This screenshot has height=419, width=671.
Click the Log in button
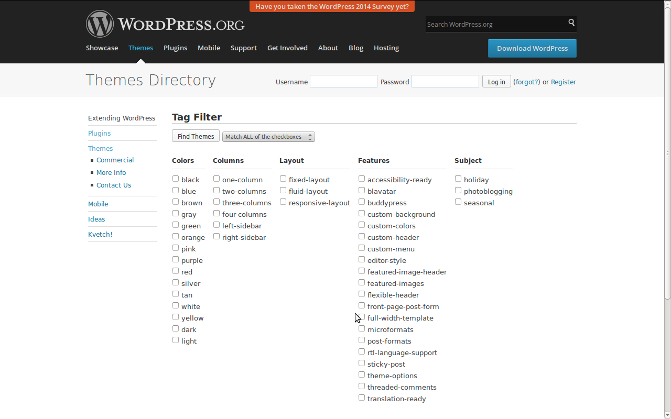(496, 81)
